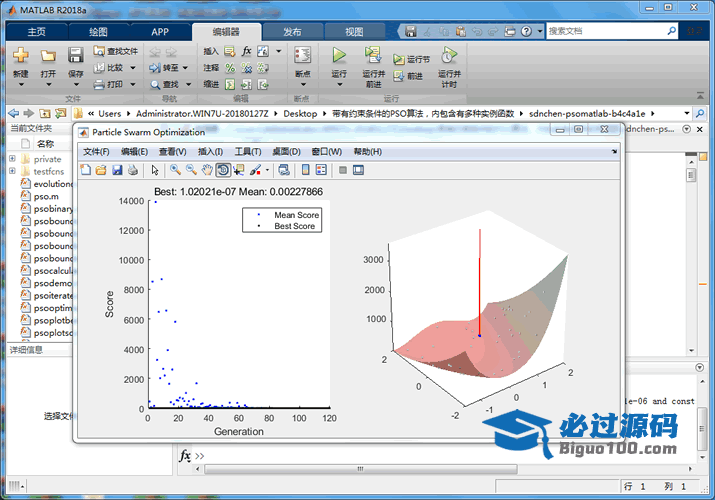This screenshot has height=500, width=715.
Task: Click the green Run (运行) arrow
Action: click(x=339, y=55)
